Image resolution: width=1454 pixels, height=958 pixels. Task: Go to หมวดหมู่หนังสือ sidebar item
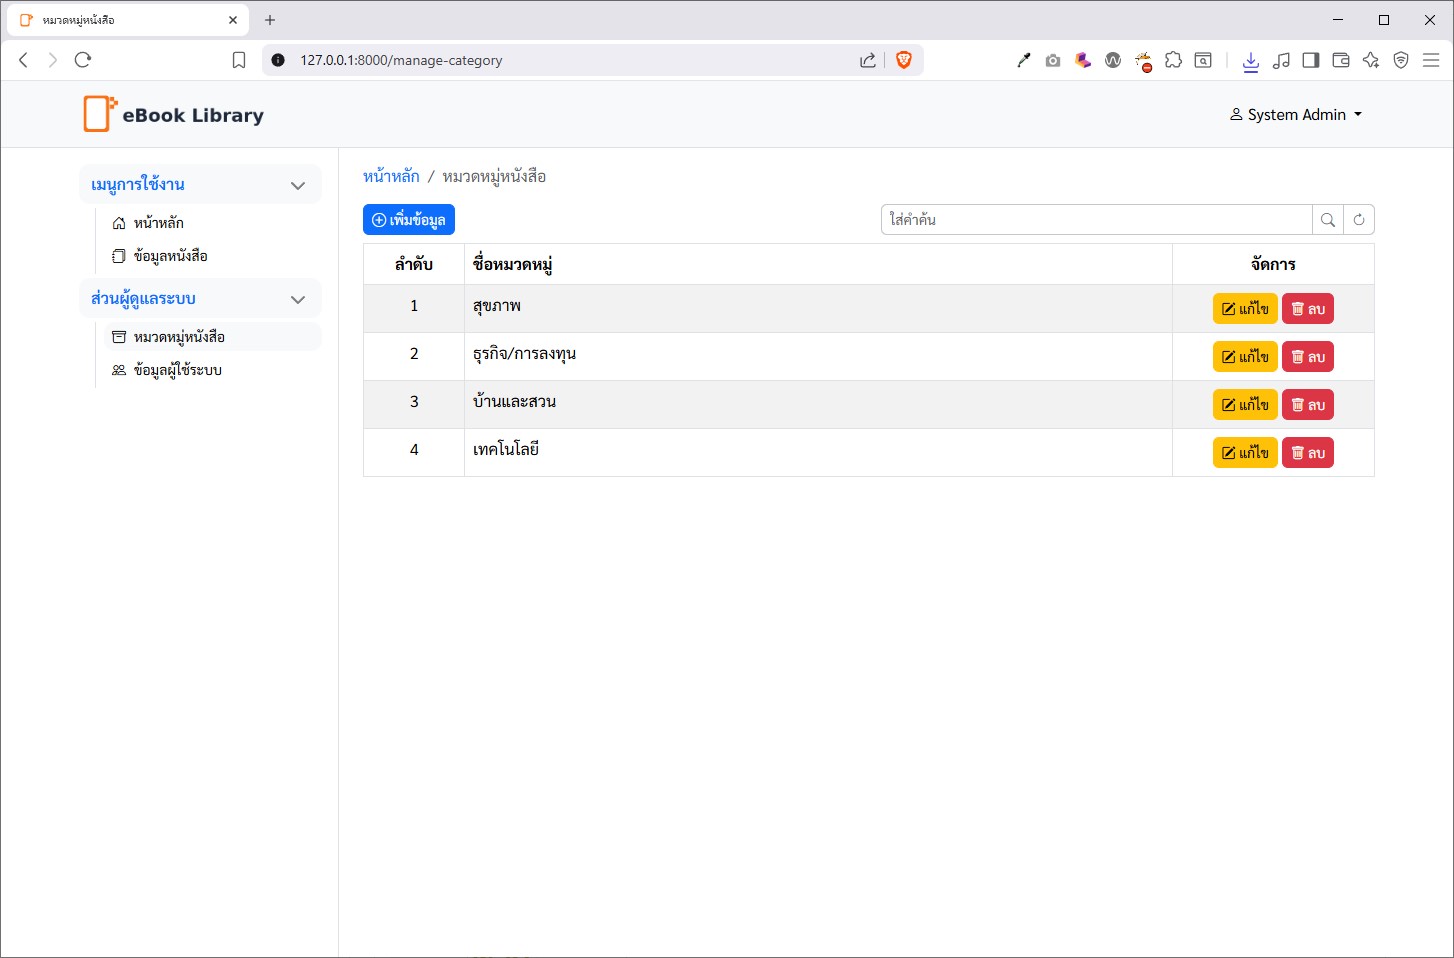(x=178, y=337)
